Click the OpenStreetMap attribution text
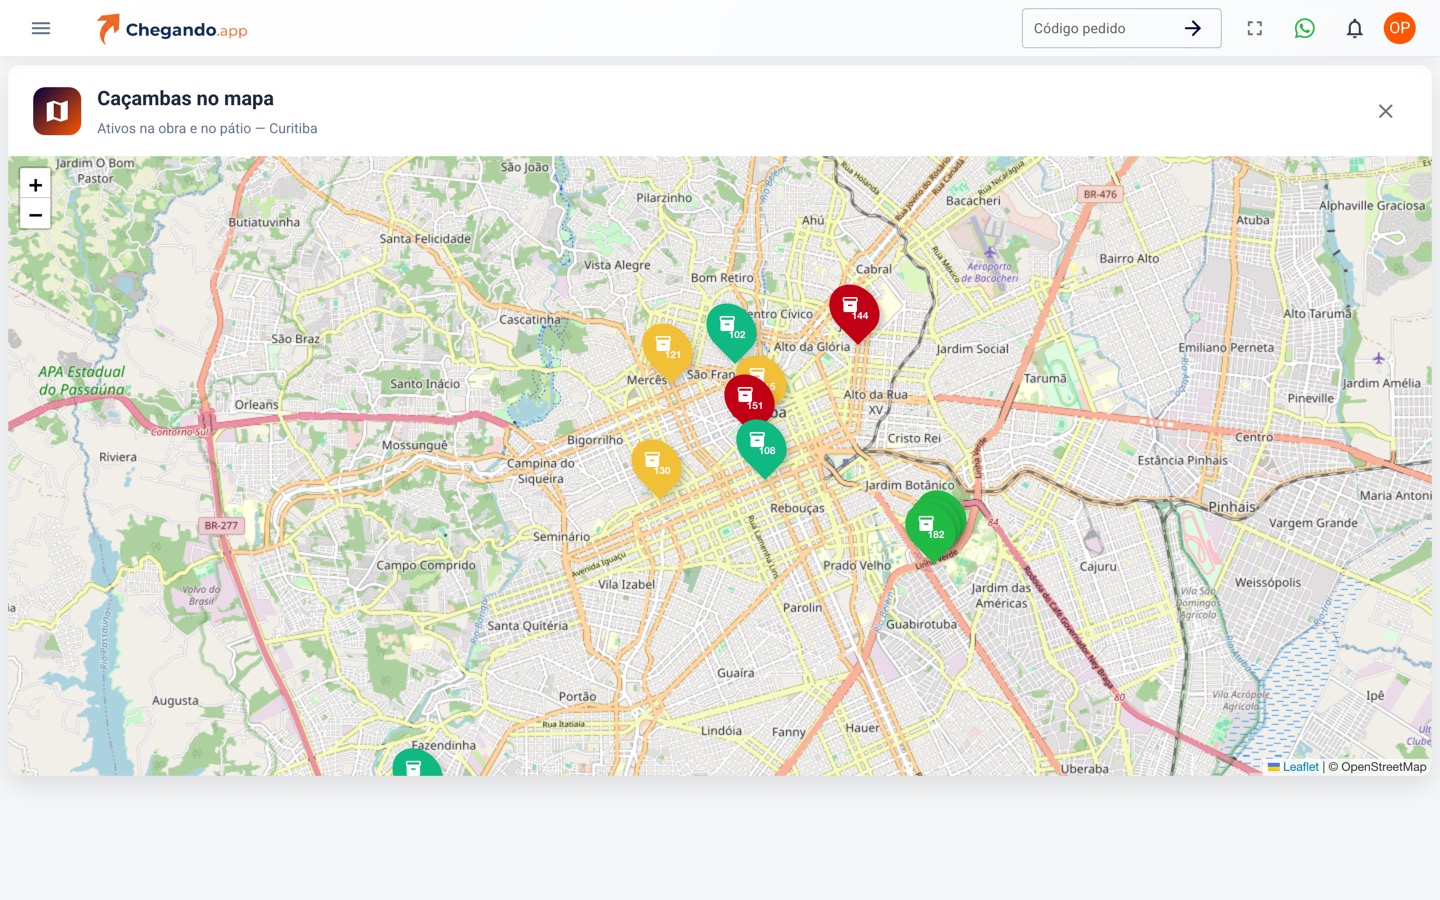Image resolution: width=1440 pixels, height=900 pixels. [1383, 767]
